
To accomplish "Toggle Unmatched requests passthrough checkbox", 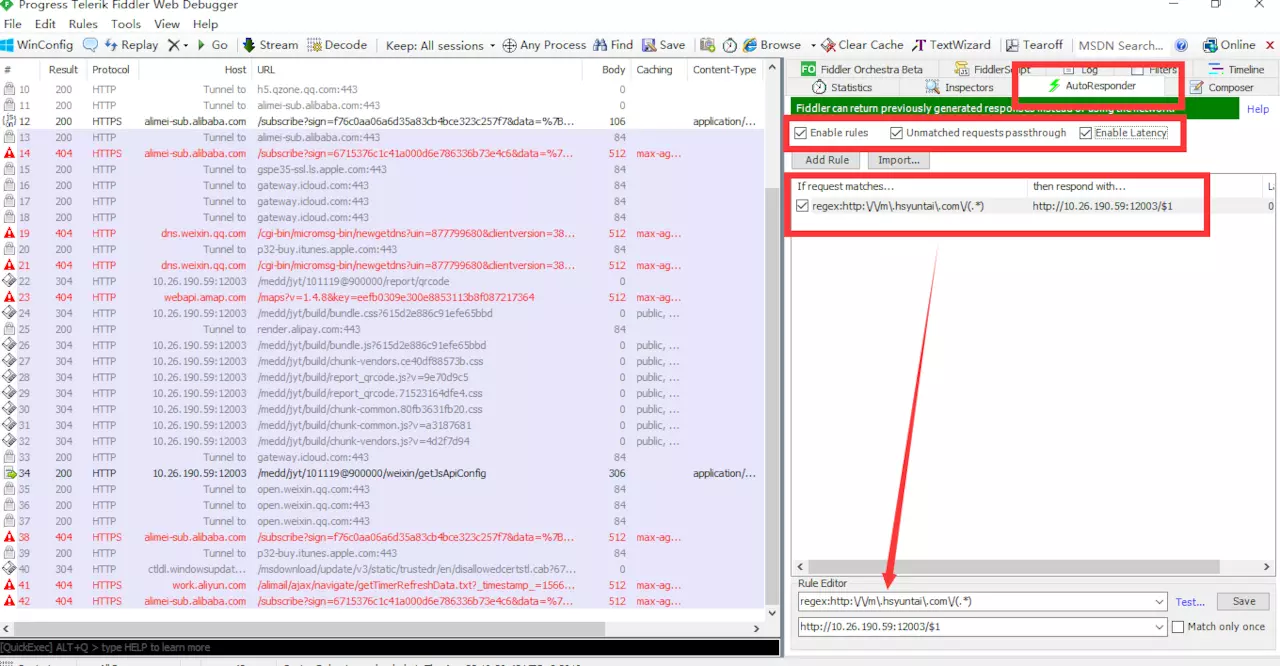I will [x=896, y=133].
